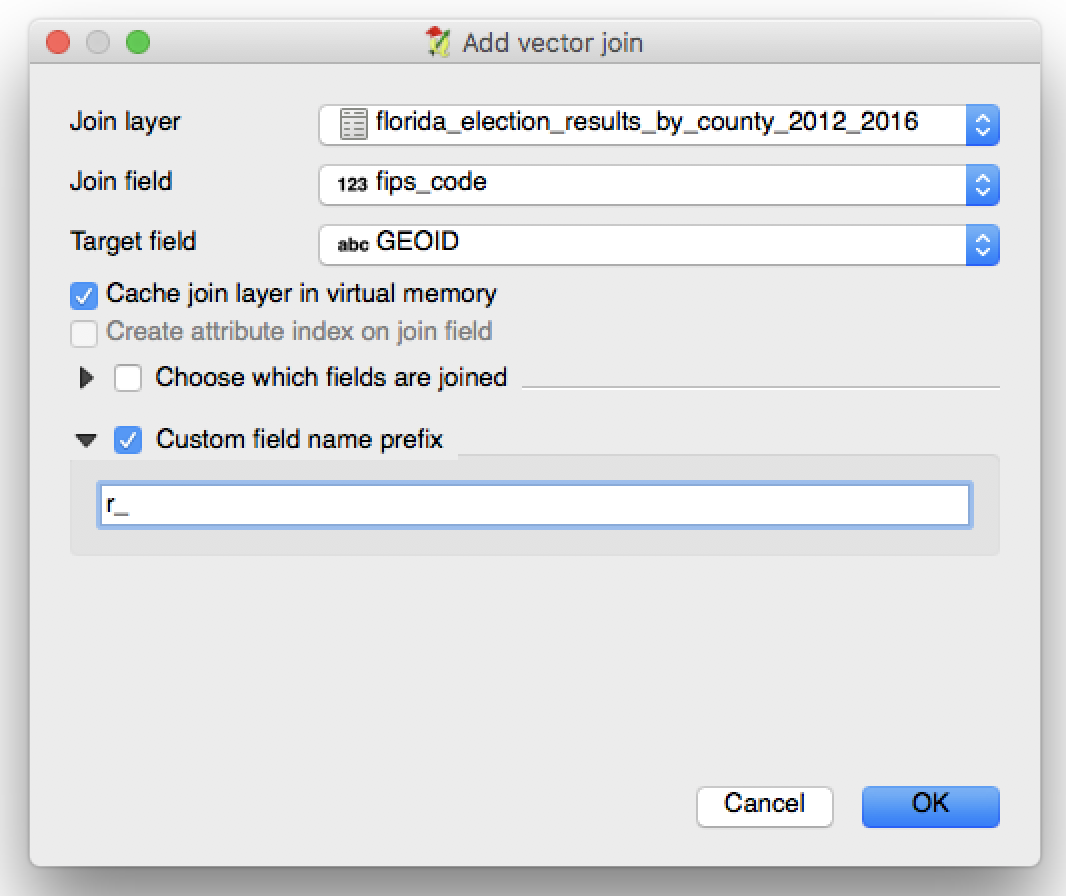Open the Target field dropdown
Screen dimensions: 1066x896
(x=659, y=244)
